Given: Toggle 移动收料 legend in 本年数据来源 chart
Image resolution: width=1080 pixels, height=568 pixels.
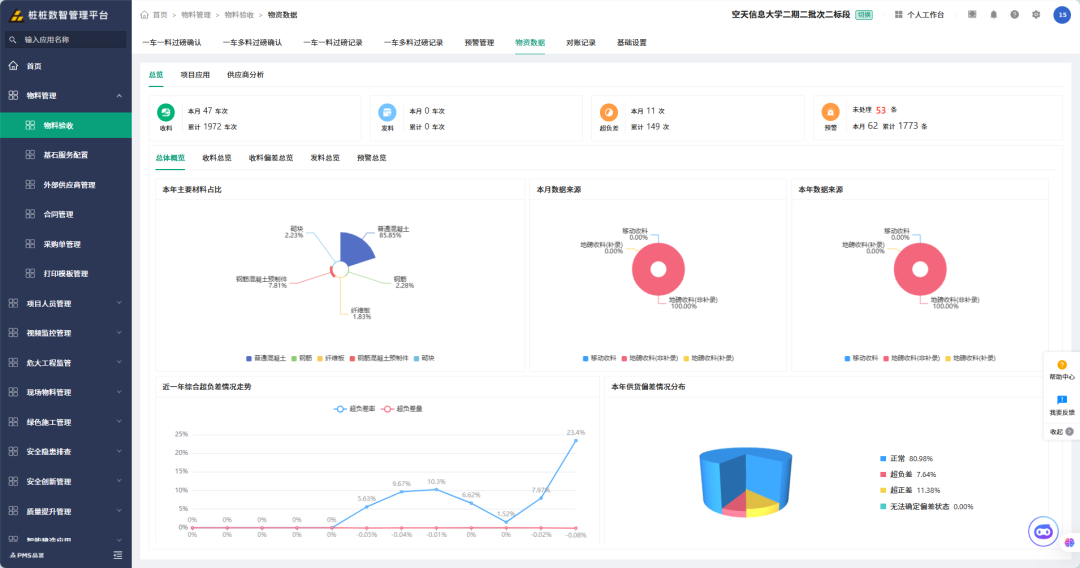Looking at the screenshot, I should tap(861, 358).
